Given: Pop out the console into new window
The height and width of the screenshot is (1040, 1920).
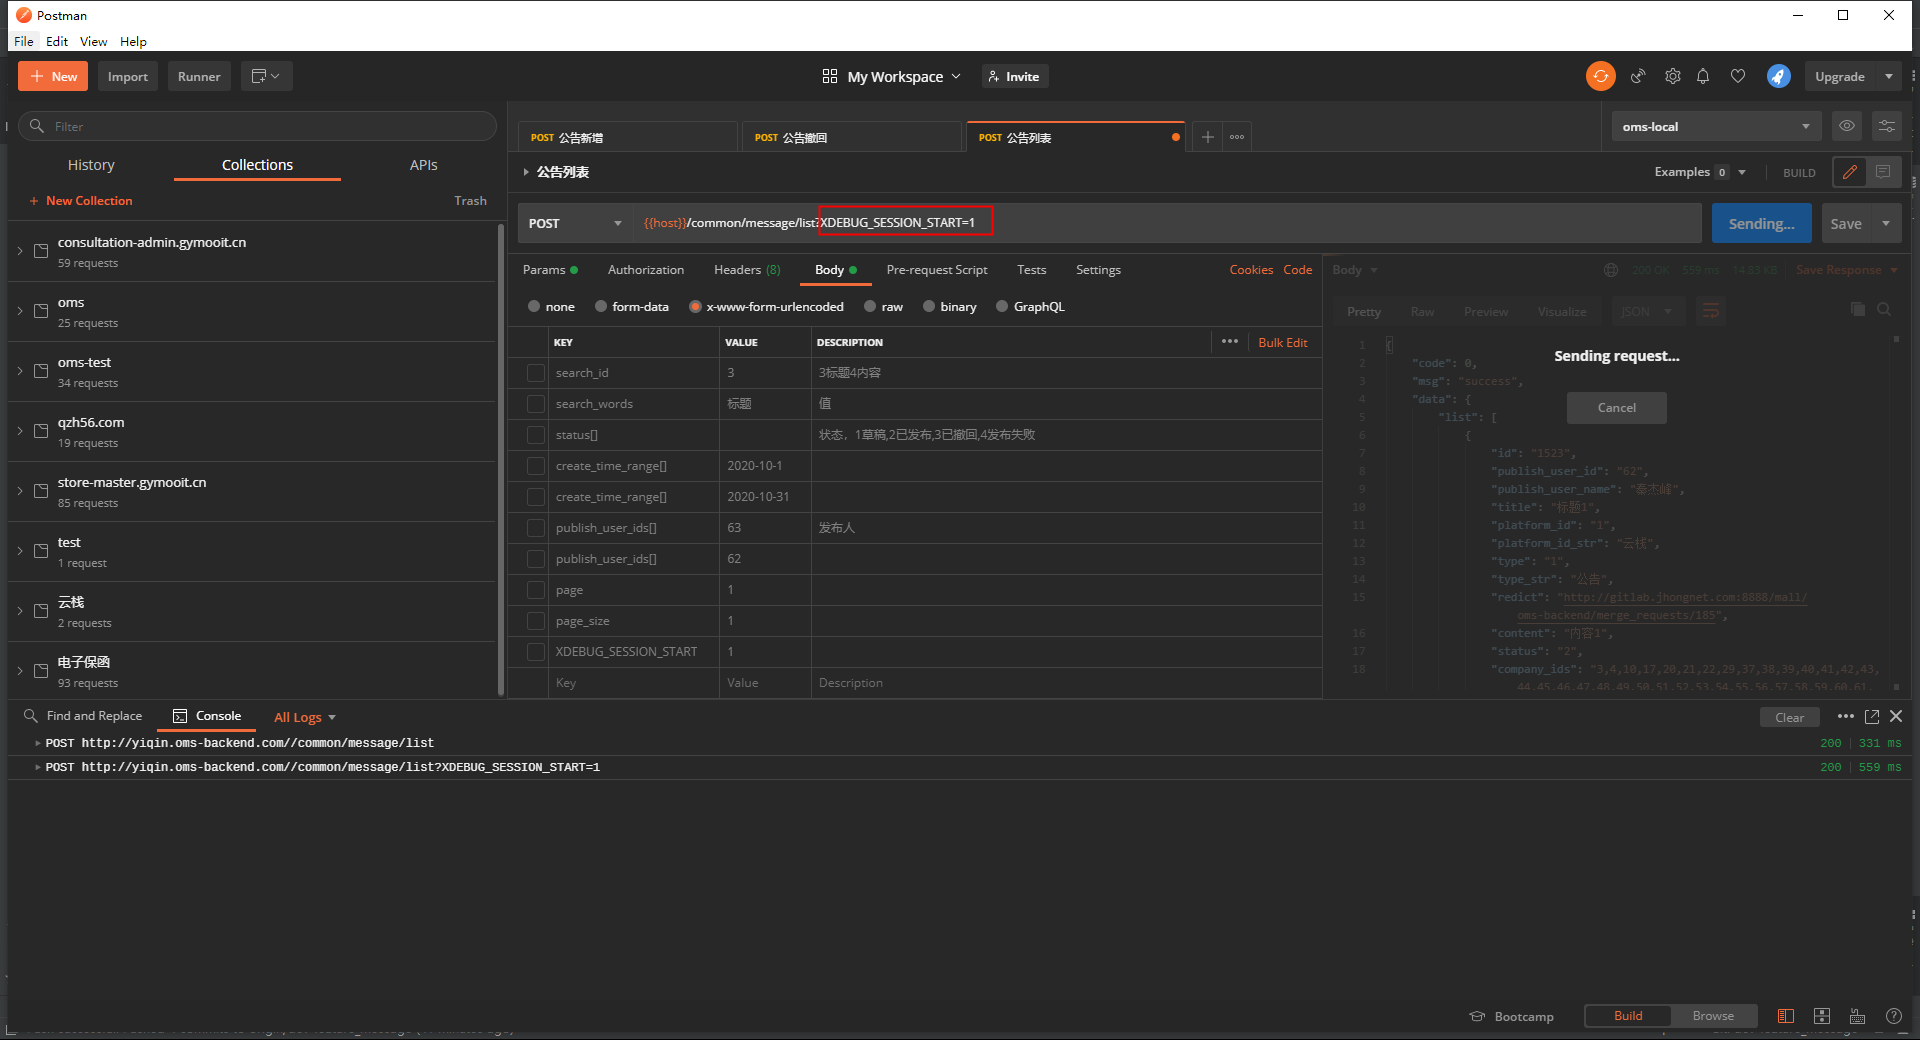Looking at the screenshot, I should (x=1872, y=716).
